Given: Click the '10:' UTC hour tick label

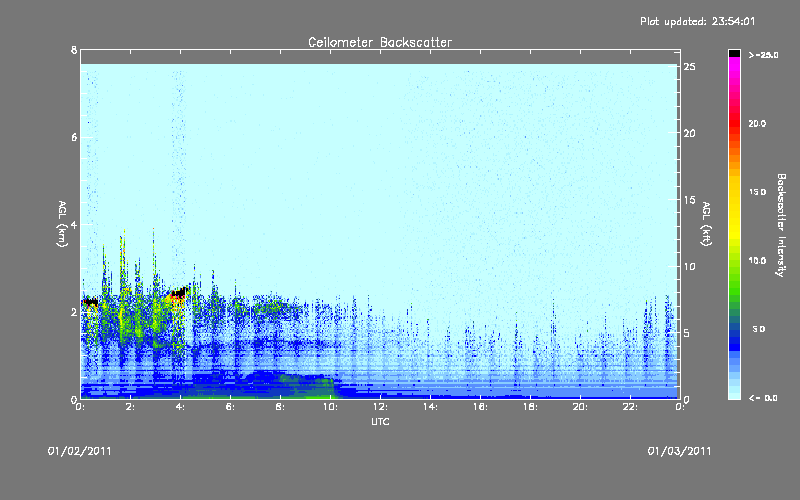Looking at the screenshot, I should tap(330, 407).
